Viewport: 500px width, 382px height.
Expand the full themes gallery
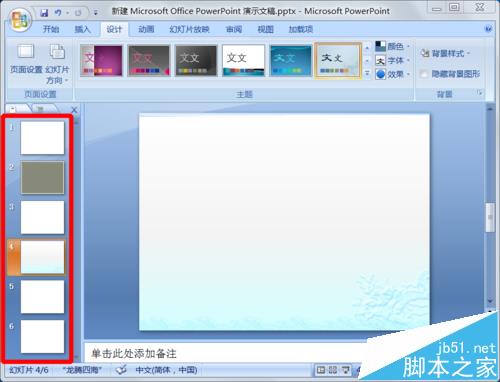pos(367,73)
